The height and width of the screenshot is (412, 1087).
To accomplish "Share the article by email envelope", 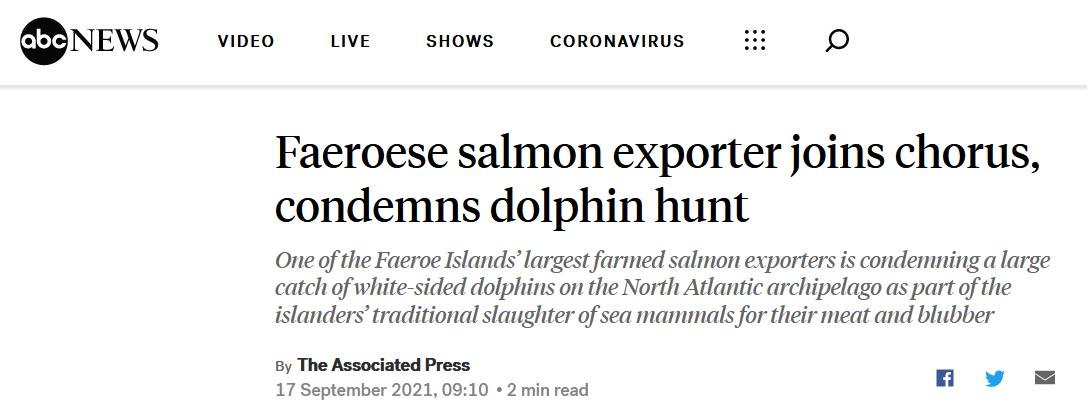I will click(1045, 378).
